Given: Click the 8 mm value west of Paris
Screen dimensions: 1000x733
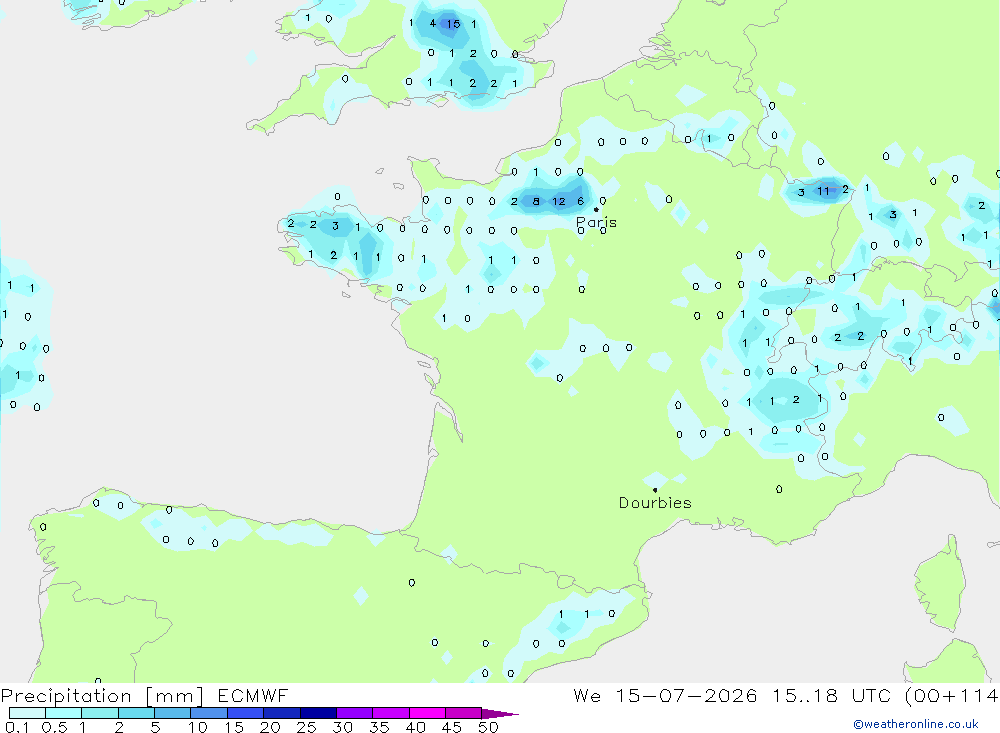Looking at the screenshot, I should [536, 202].
